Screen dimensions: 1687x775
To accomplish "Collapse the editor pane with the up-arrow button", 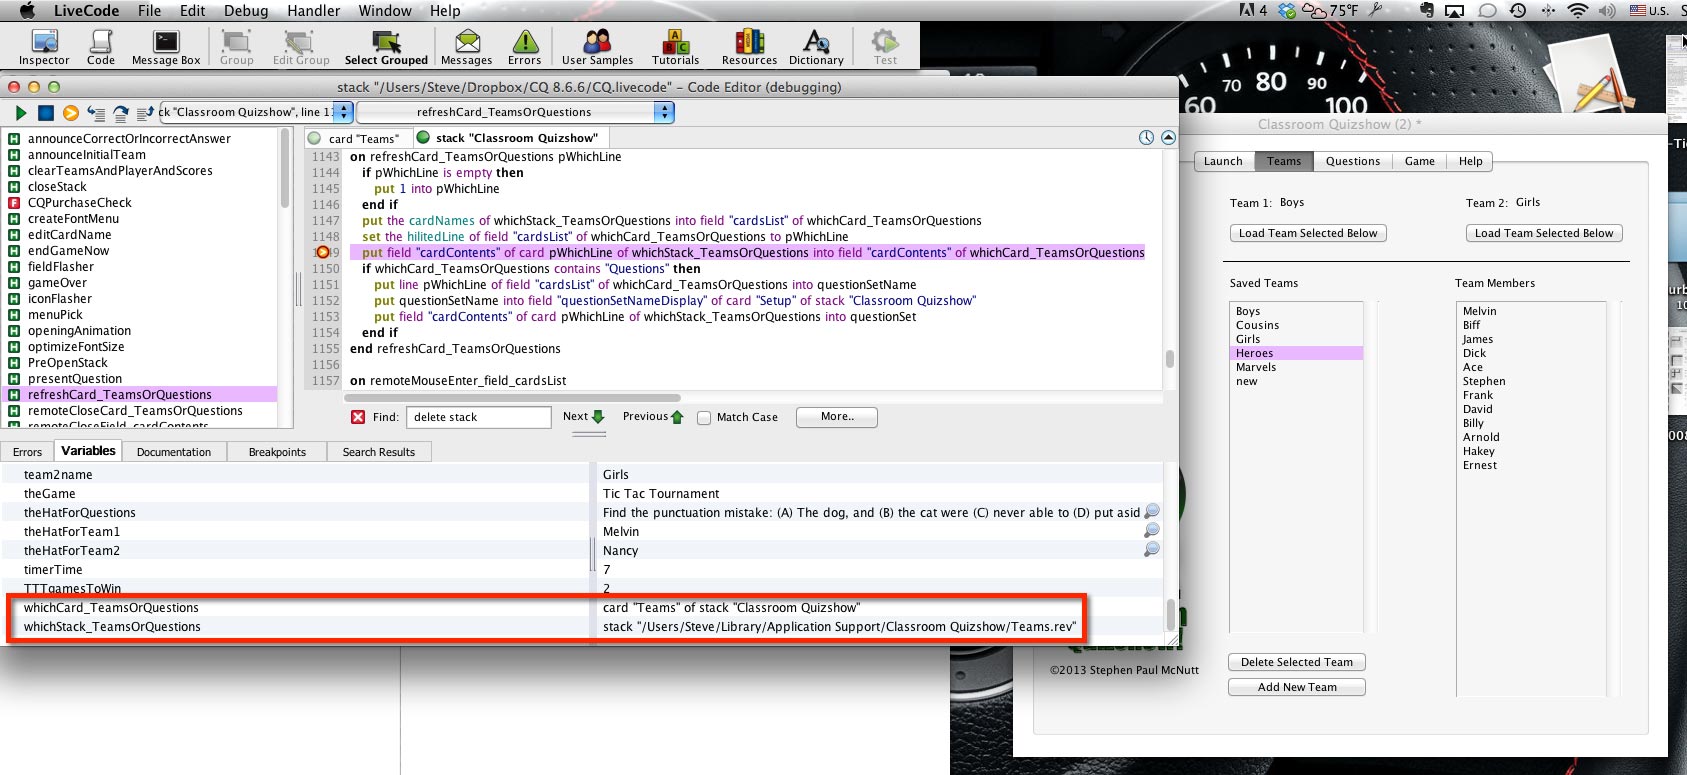I will click(x=1168, y=138).
